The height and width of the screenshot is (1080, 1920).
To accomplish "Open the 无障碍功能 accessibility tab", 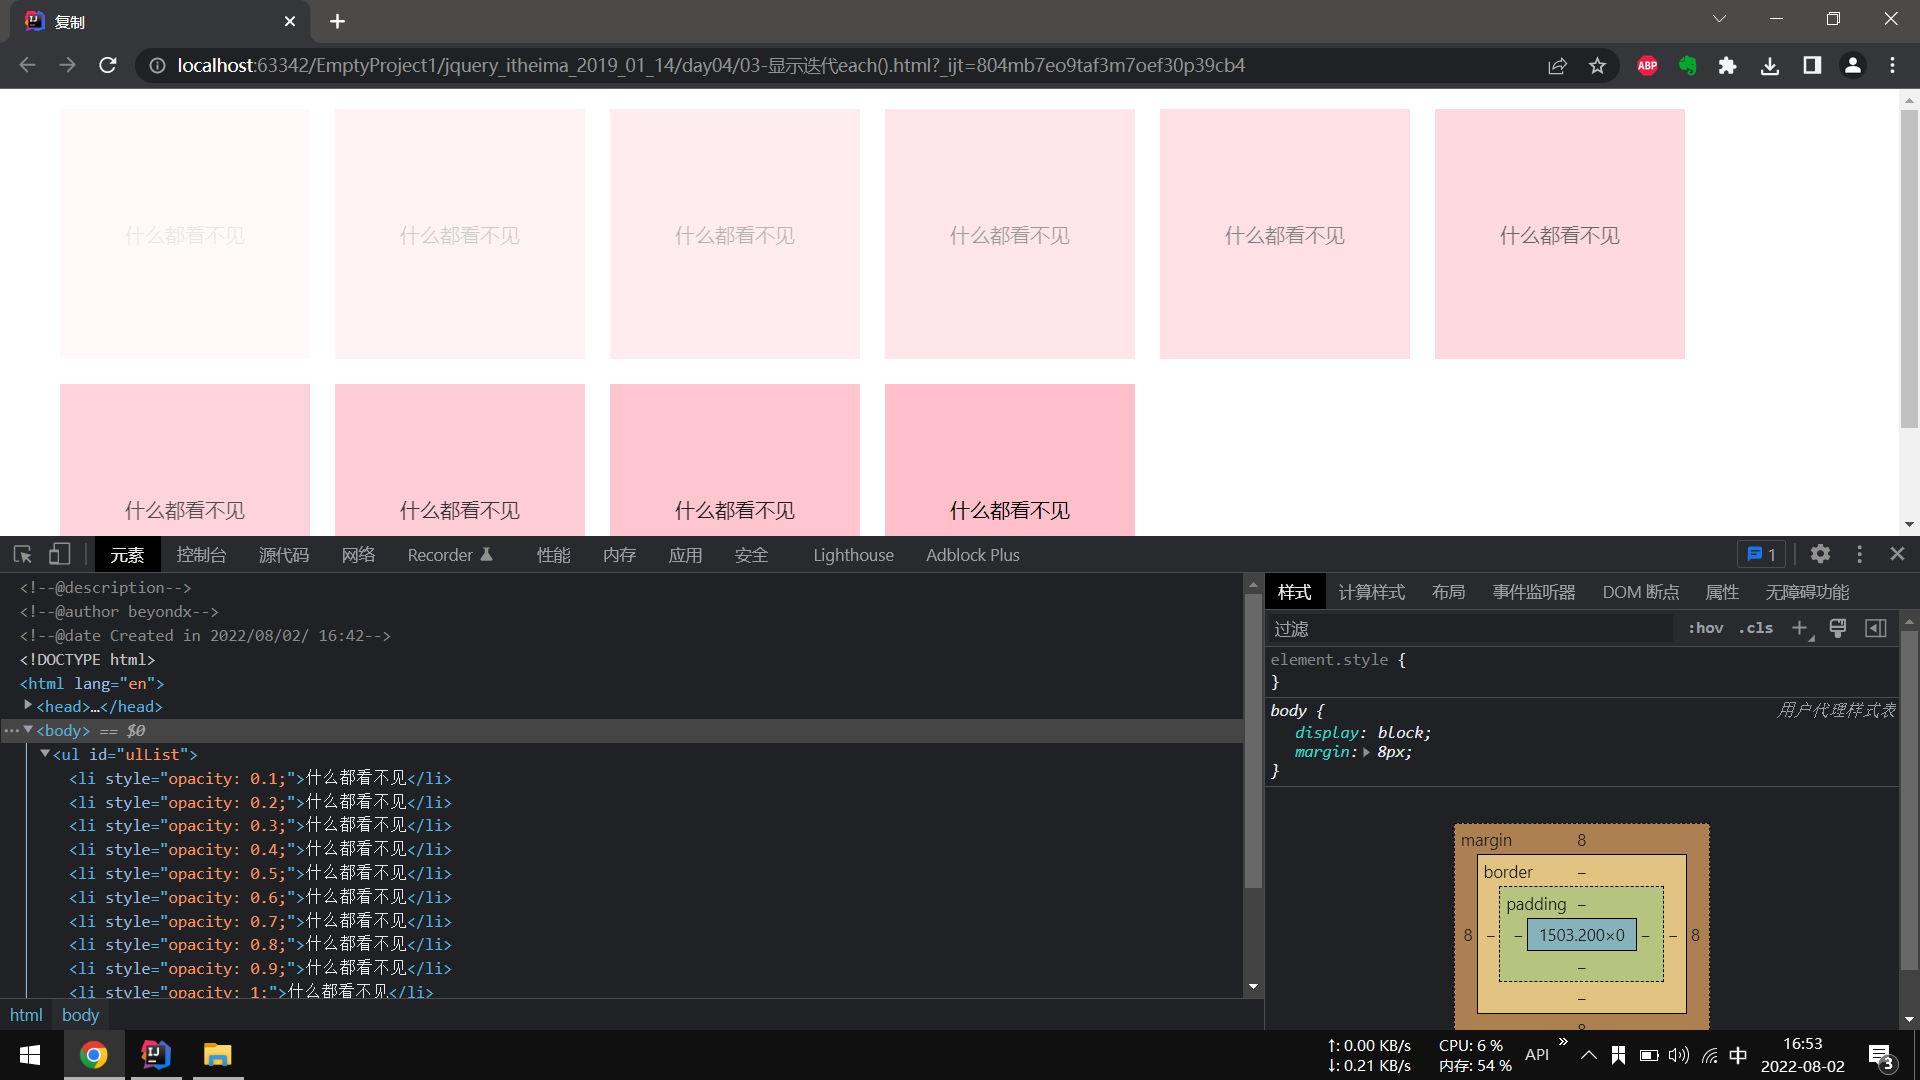I will (1806, 592).
